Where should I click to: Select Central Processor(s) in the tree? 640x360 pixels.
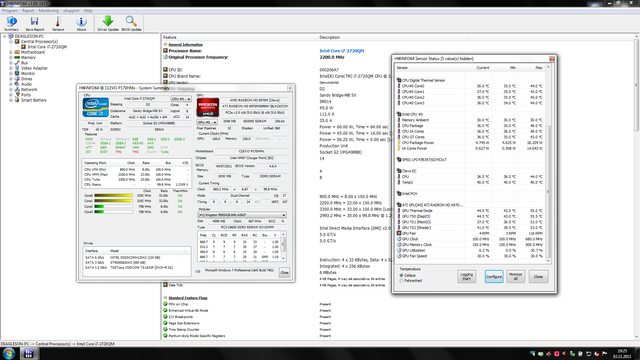tap(39, 42)
